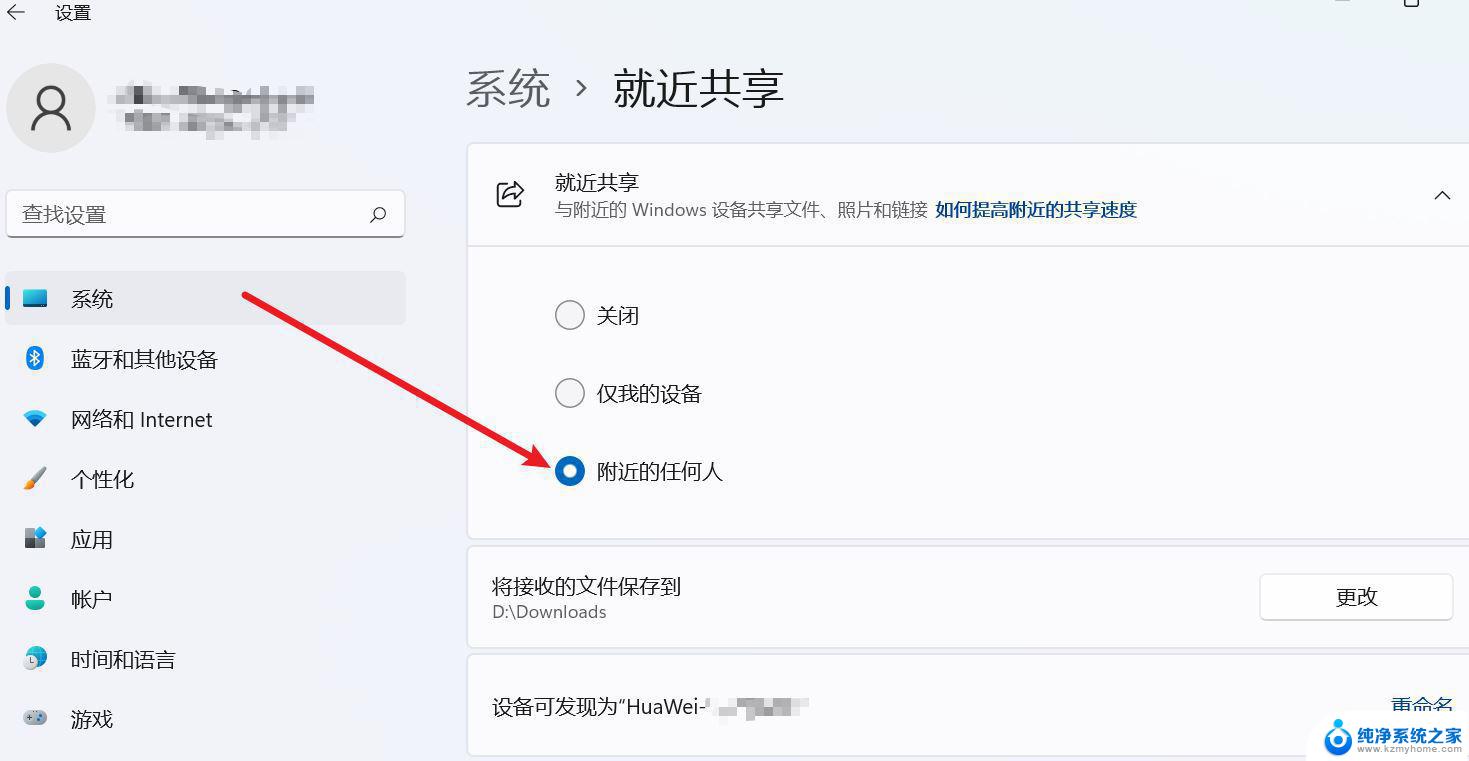Screen dimensions: 1469x761
Task: Select the 附近的任何人 radio option
Action: [569, 471]
